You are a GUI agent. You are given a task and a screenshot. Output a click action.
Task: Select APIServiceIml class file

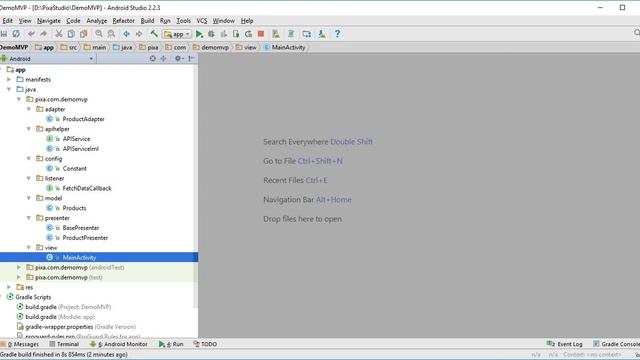click(x=80, y=149)
